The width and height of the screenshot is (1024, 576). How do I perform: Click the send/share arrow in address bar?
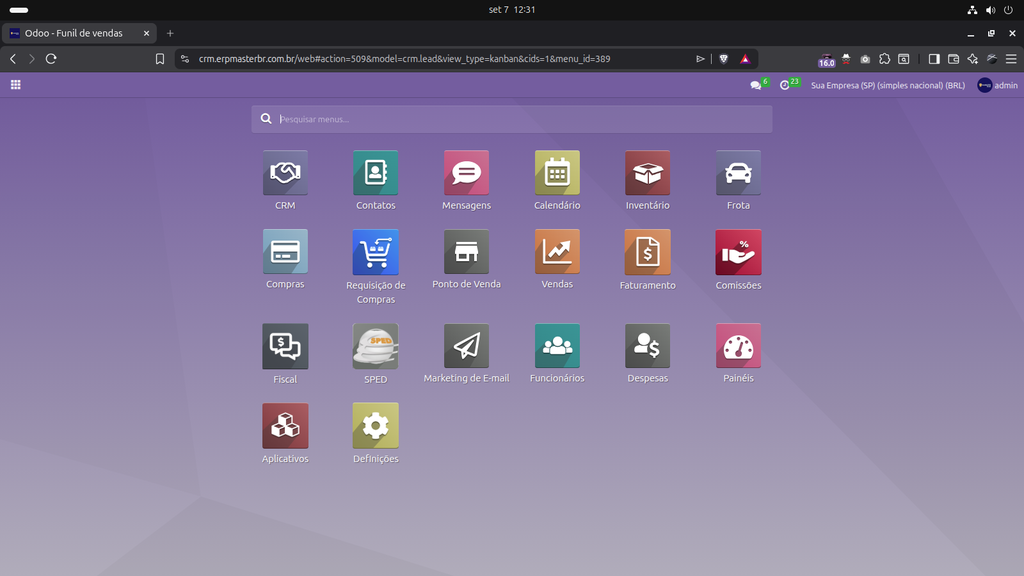click(x=700, y=59)
